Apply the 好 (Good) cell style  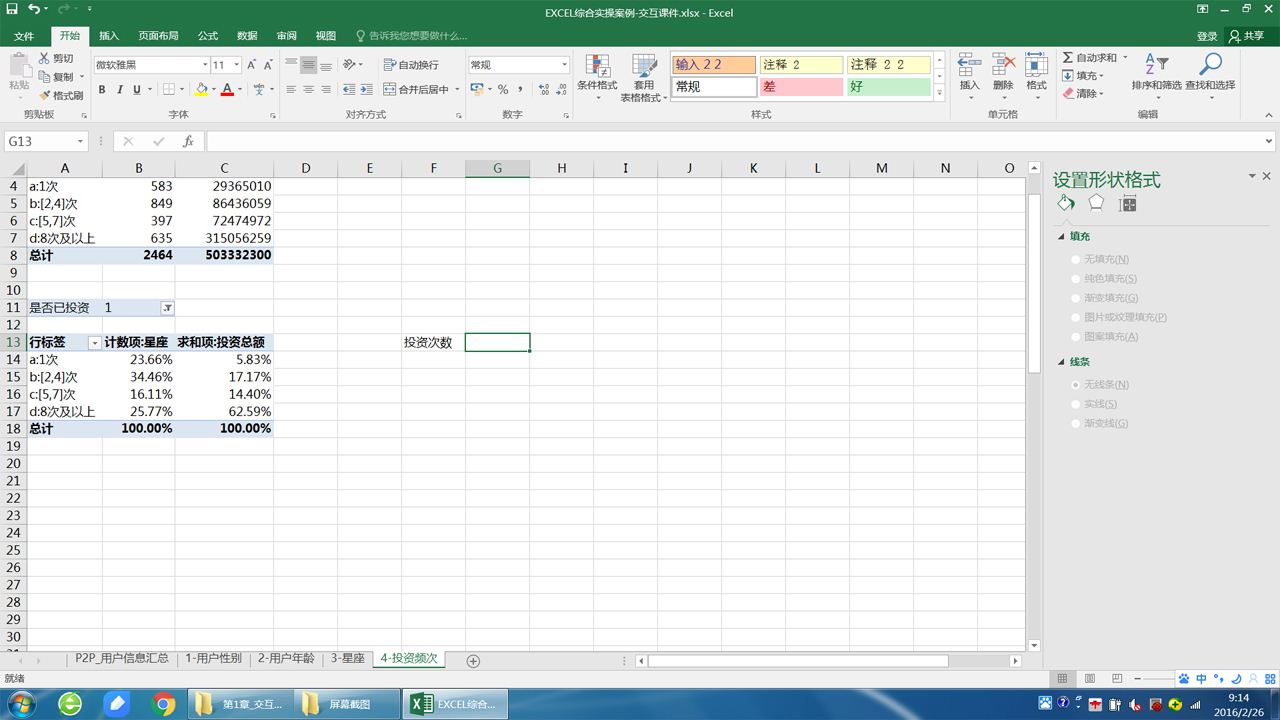(x=888, y=87)
